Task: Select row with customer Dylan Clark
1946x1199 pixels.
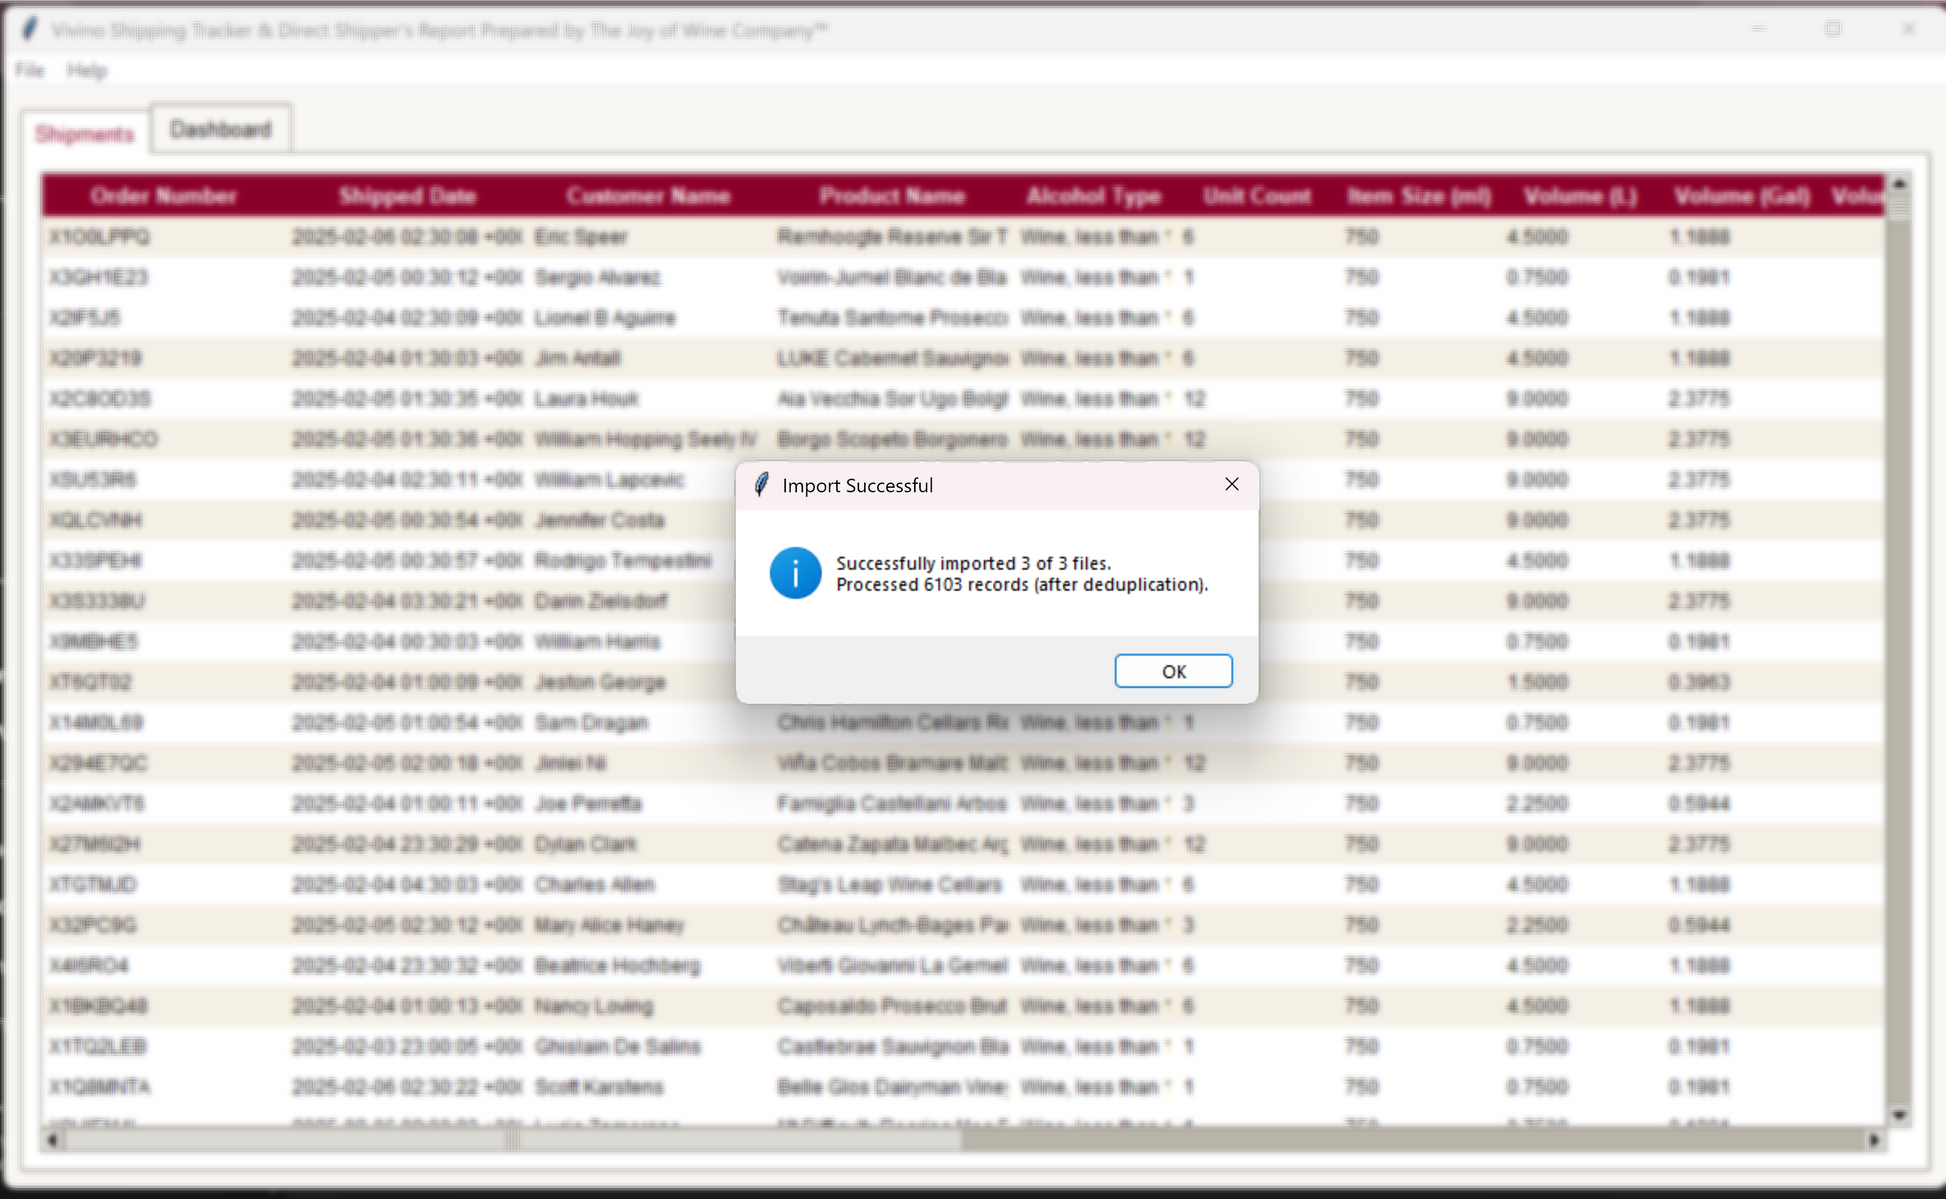Action: pos(963,844)
